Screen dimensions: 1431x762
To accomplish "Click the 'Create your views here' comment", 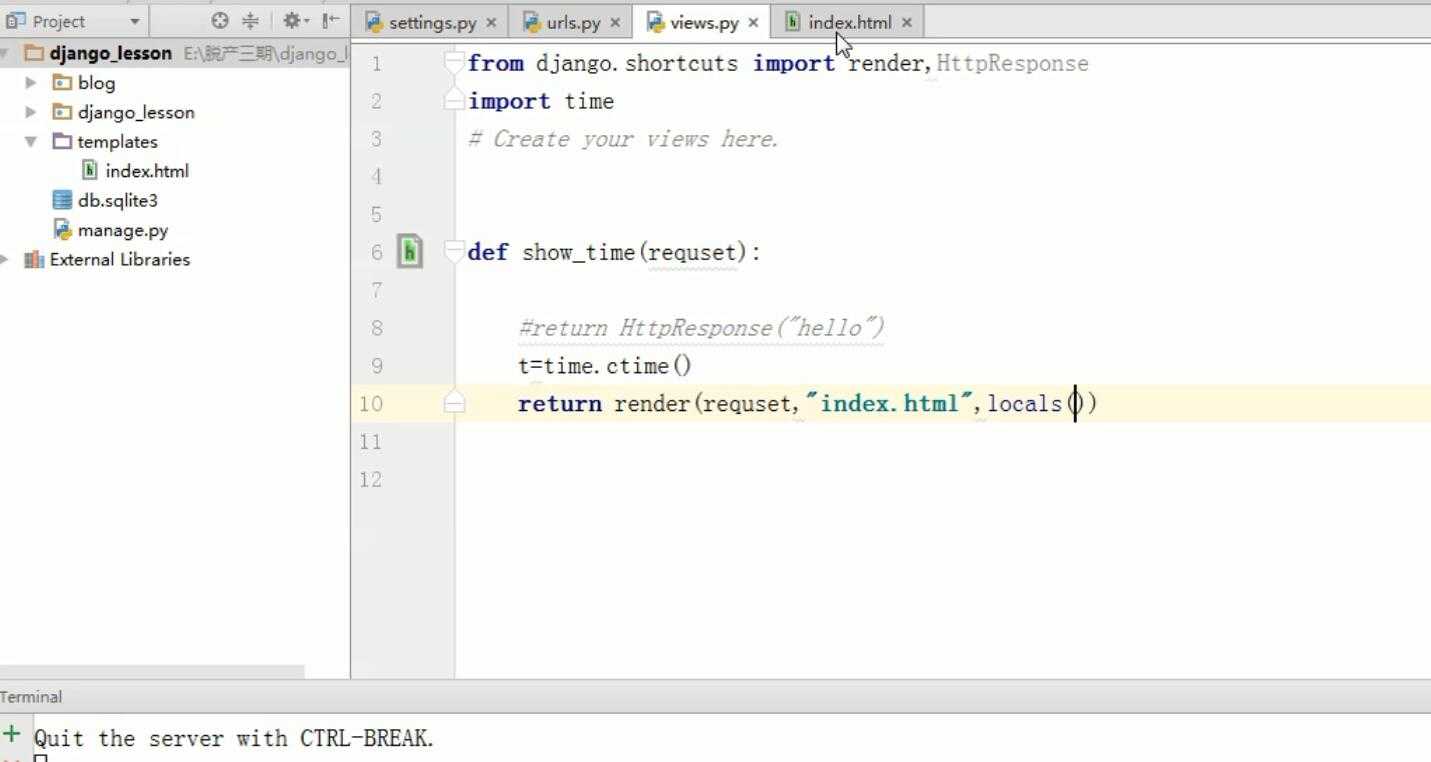I will (623, 139).
